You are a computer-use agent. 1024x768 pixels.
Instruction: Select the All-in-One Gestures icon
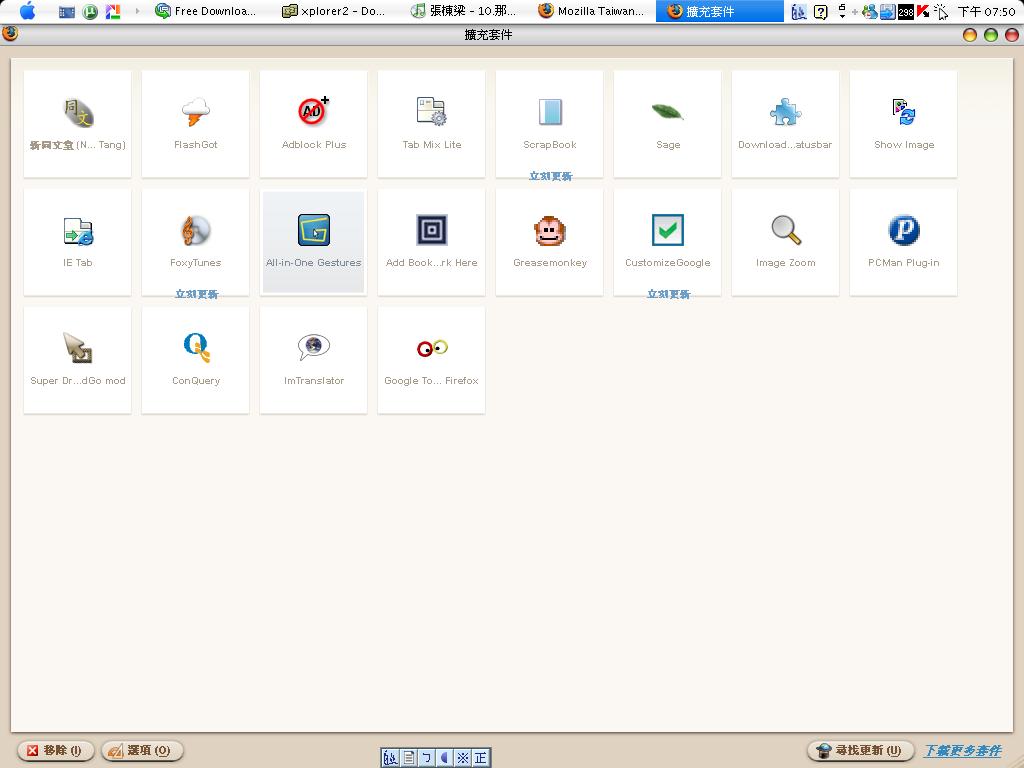(314, 230)
